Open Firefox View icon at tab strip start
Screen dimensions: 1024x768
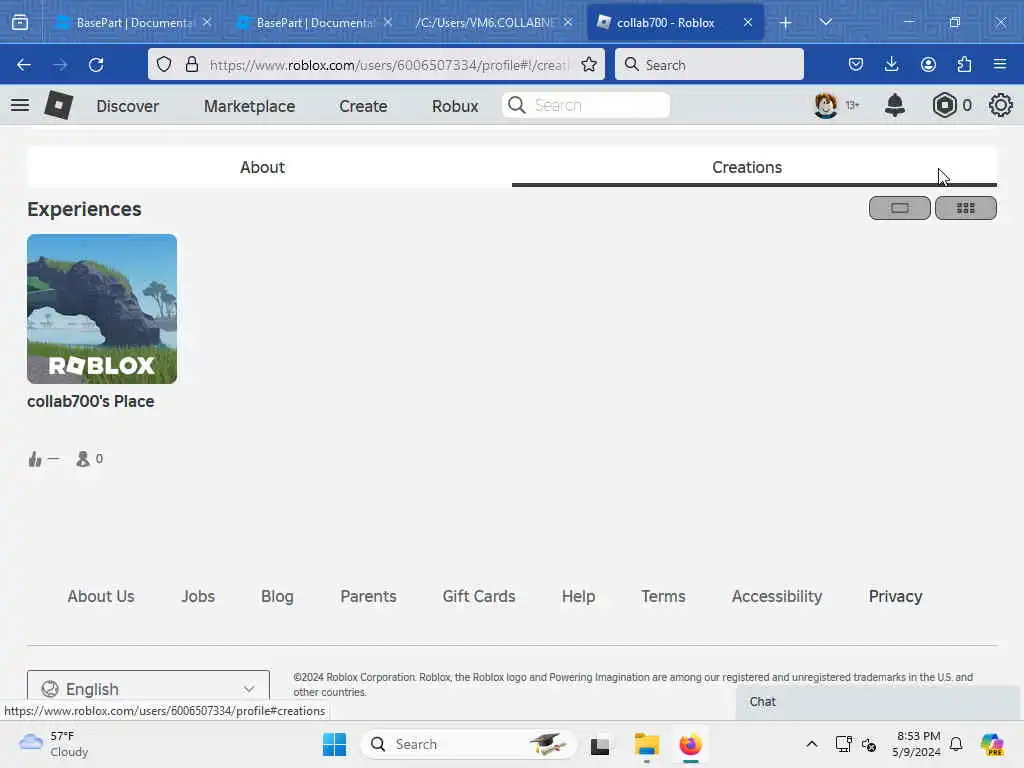click(x=20, y=22)
